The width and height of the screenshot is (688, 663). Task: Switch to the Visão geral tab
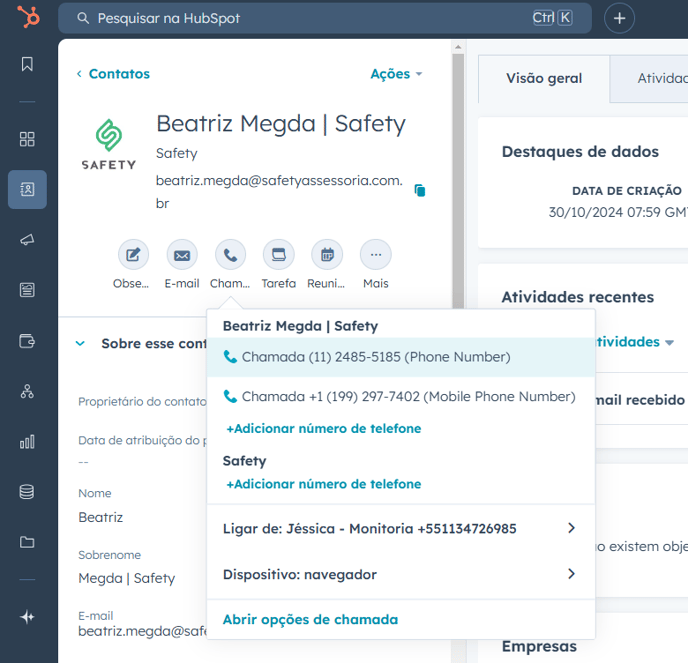(x=544, y=78)
